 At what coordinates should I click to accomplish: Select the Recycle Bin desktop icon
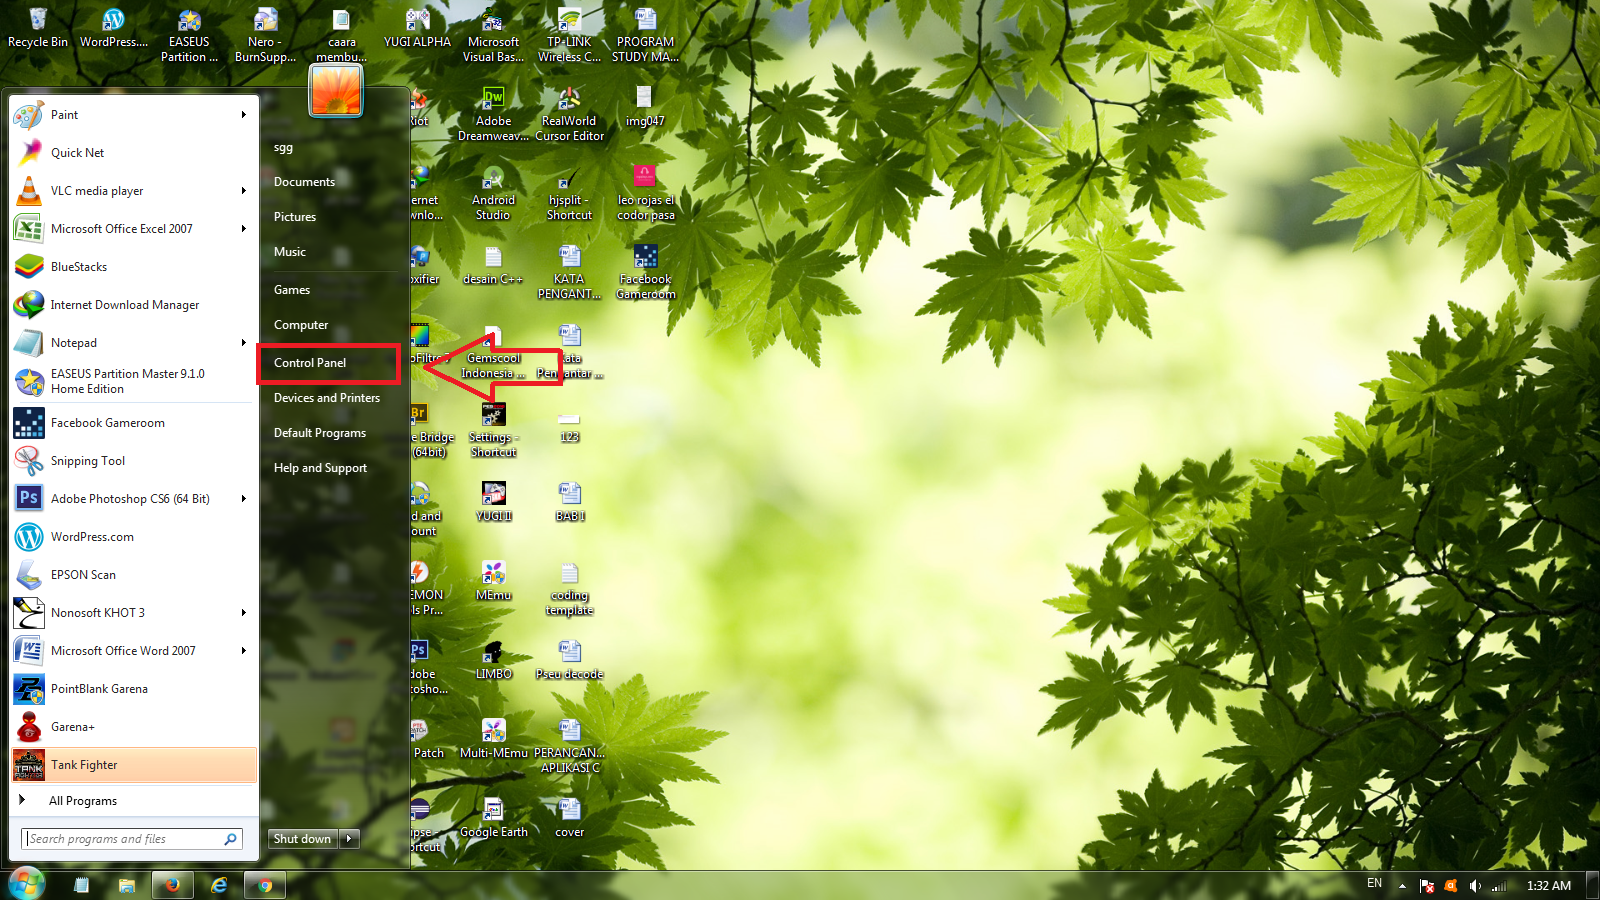coord(38,28)
